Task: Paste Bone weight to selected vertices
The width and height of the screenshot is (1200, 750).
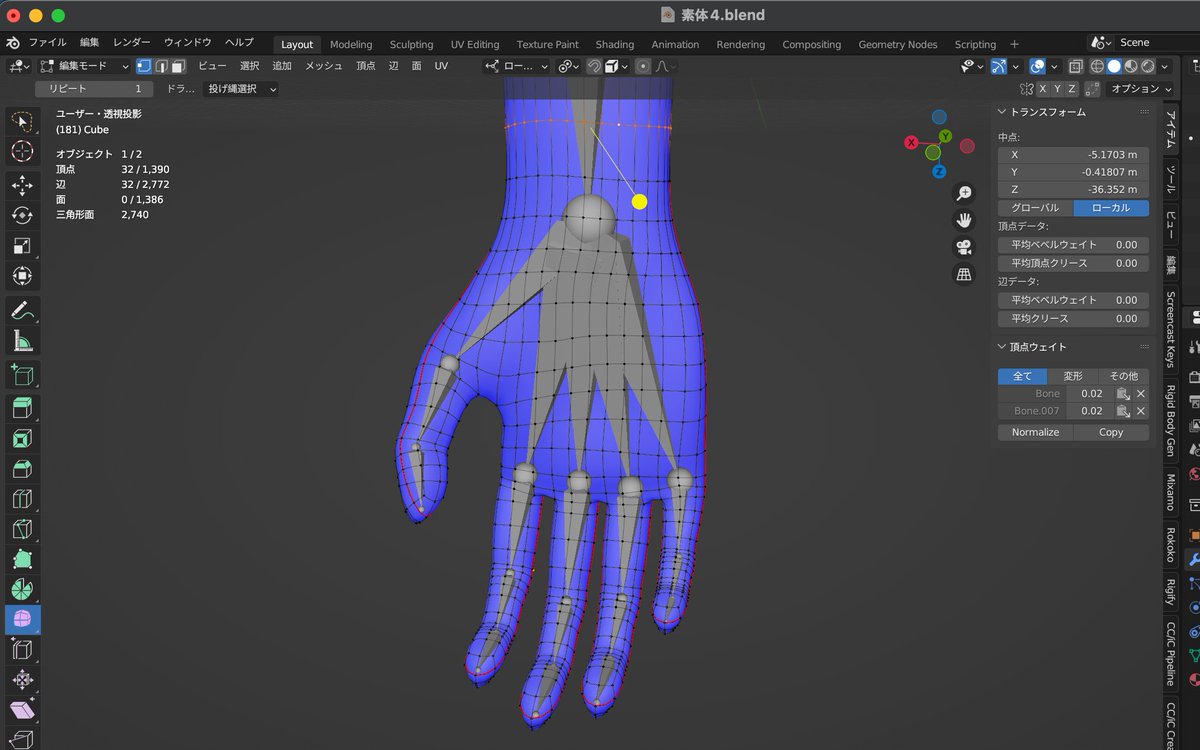Action: coord(1123,394)
